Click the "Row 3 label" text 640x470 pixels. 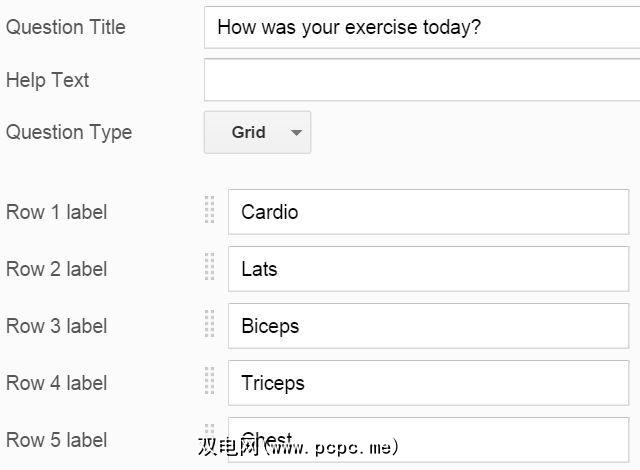(x=57, y=326)
